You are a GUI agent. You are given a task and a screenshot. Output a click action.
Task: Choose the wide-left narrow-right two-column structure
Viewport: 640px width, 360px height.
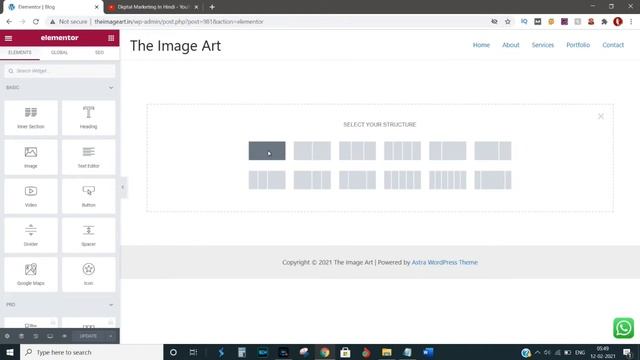pyautogui.click(x=493, y=151)
